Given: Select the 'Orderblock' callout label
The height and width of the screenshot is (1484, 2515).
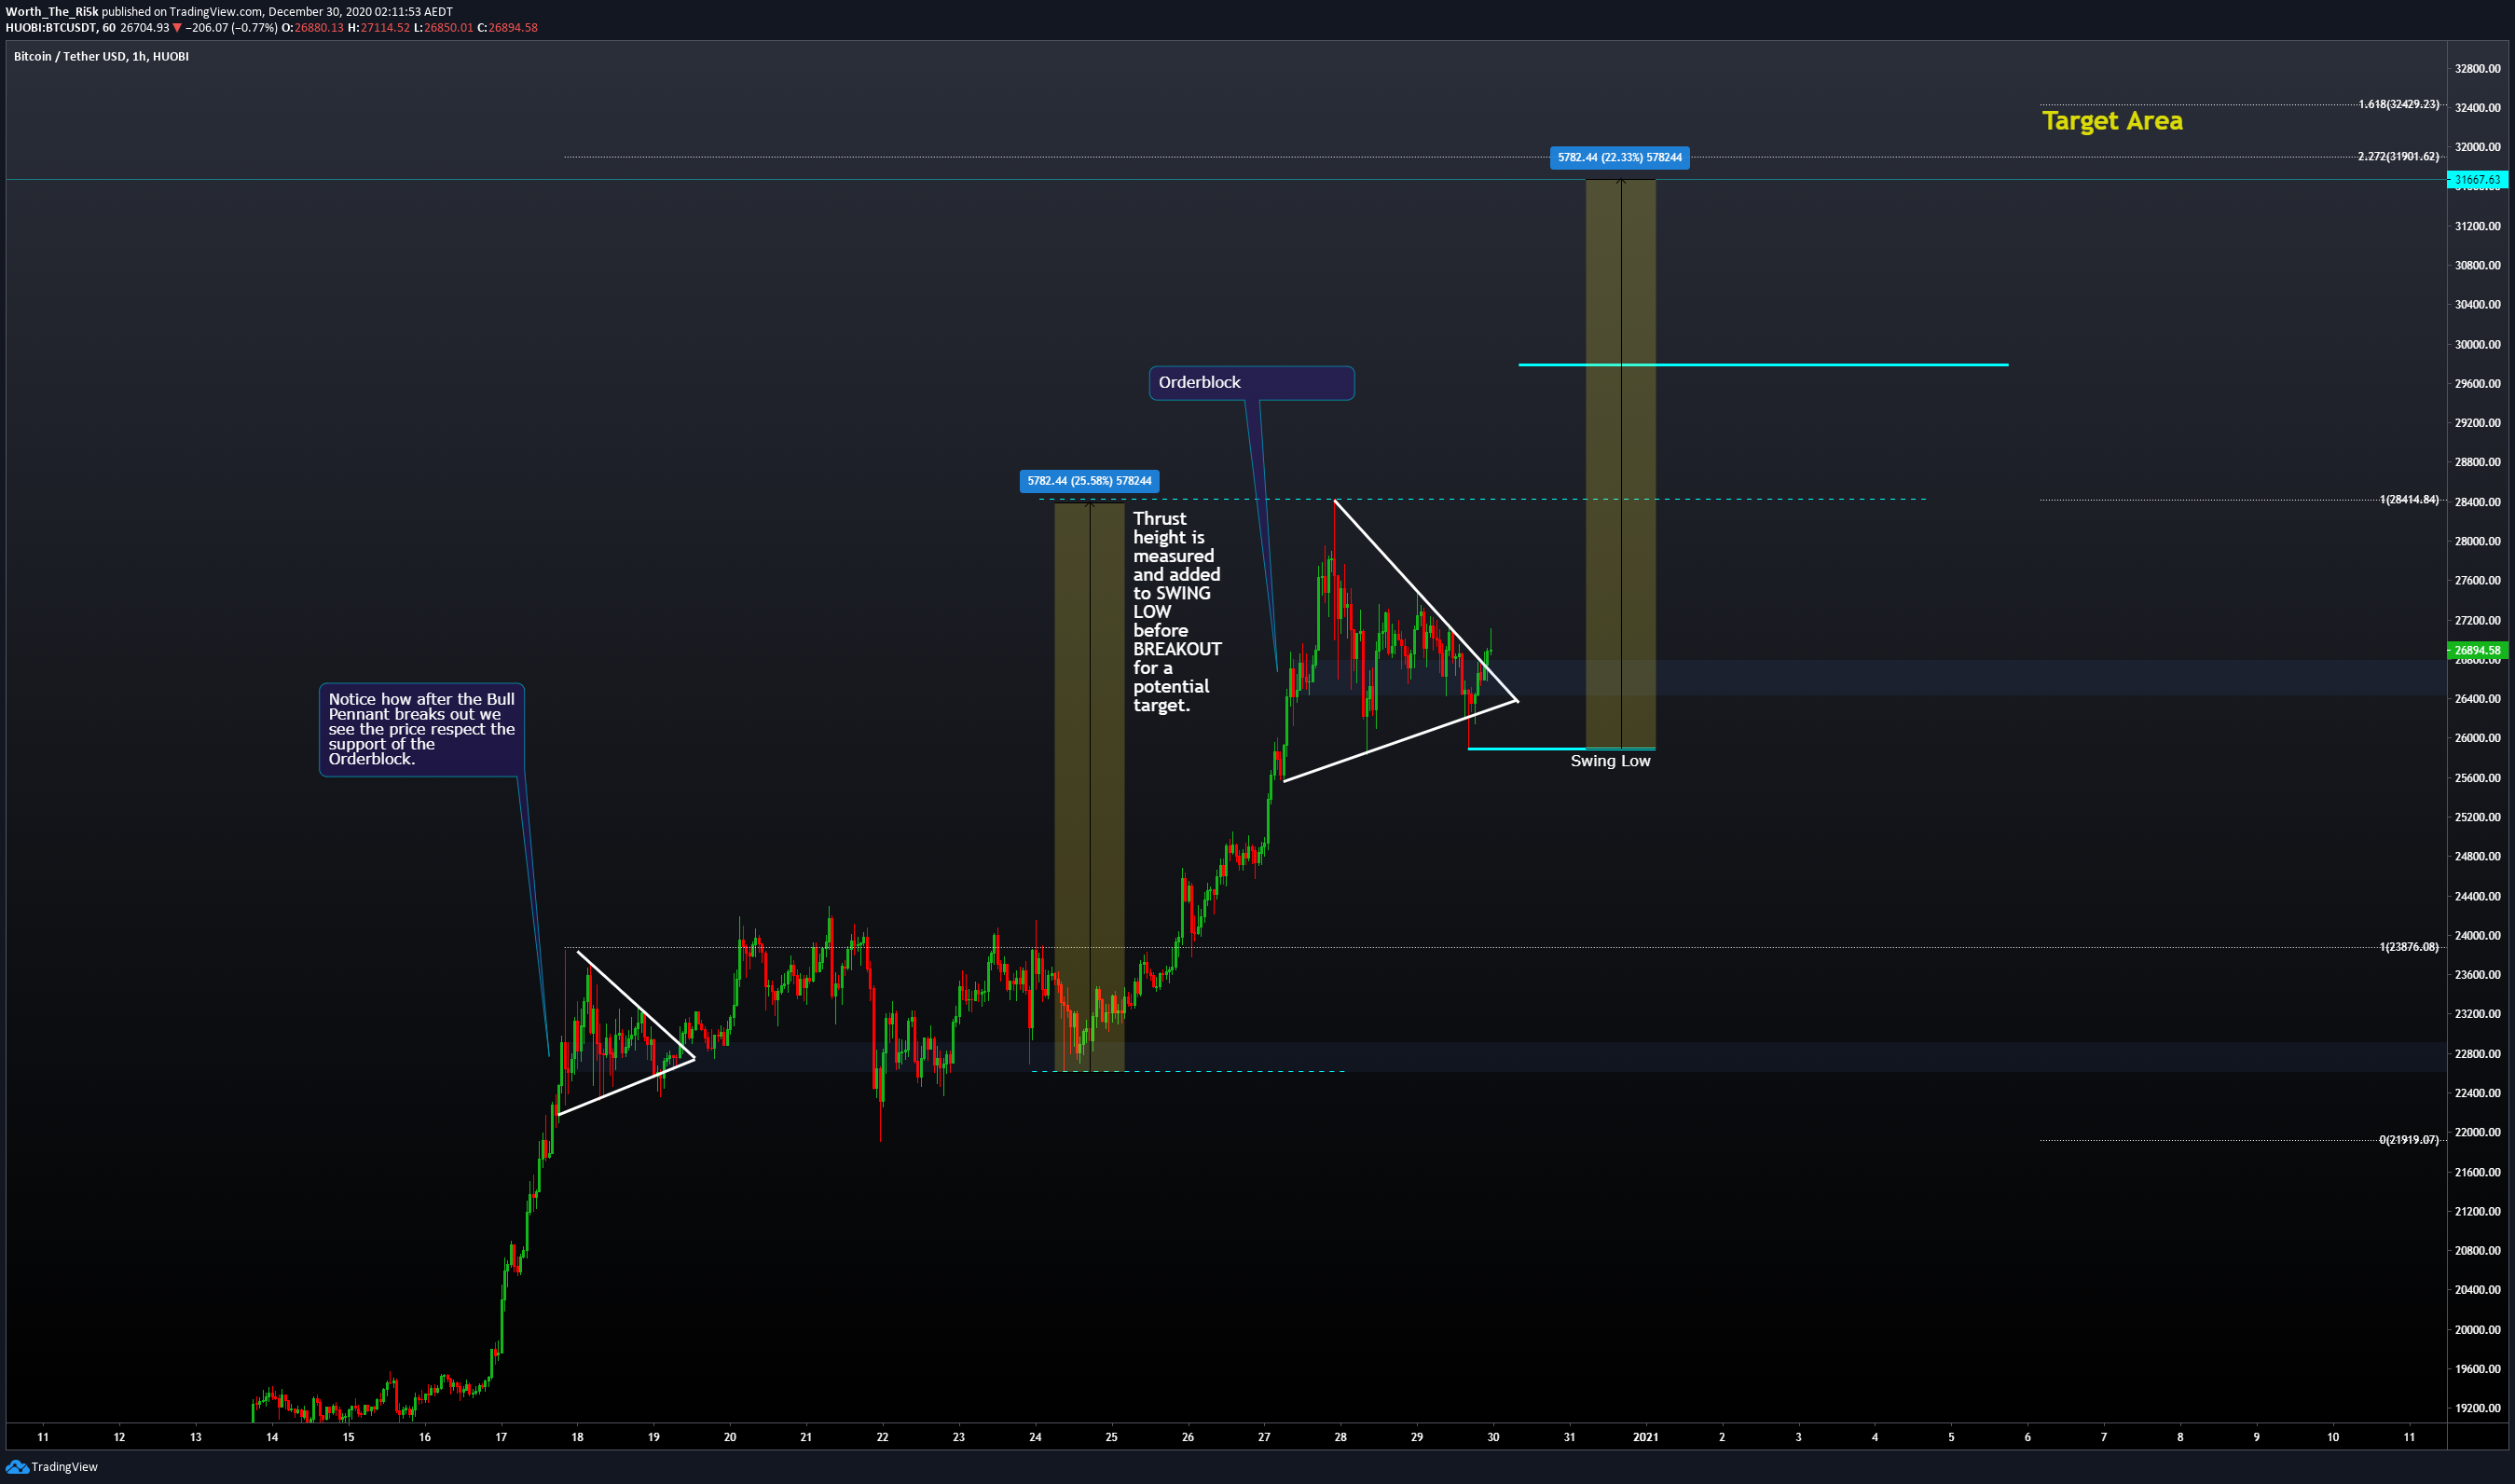Looking at the screenshot, I should click(x=1251, y=383).
